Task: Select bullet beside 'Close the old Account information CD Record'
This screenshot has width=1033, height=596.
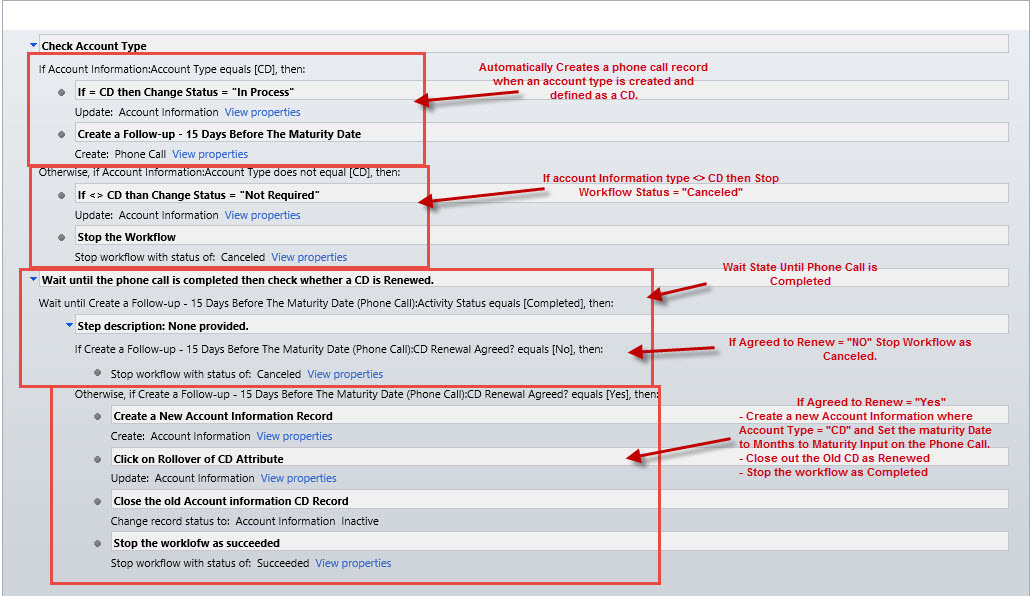Action: (97, 501)
